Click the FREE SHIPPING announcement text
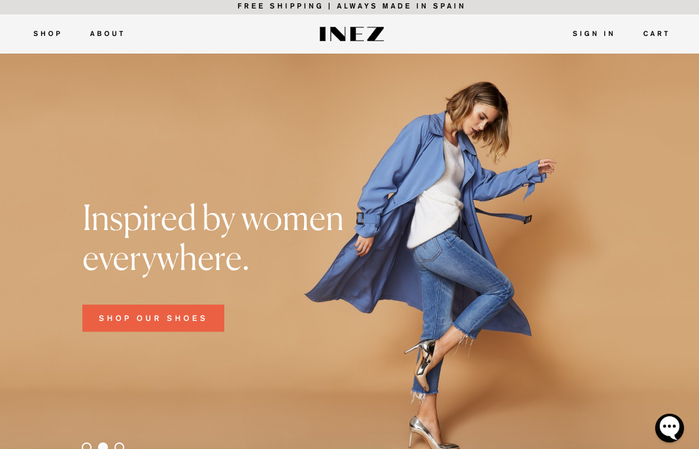Image resolution: width=699 pixels, height=449 pixels. (x=280, y=6)
